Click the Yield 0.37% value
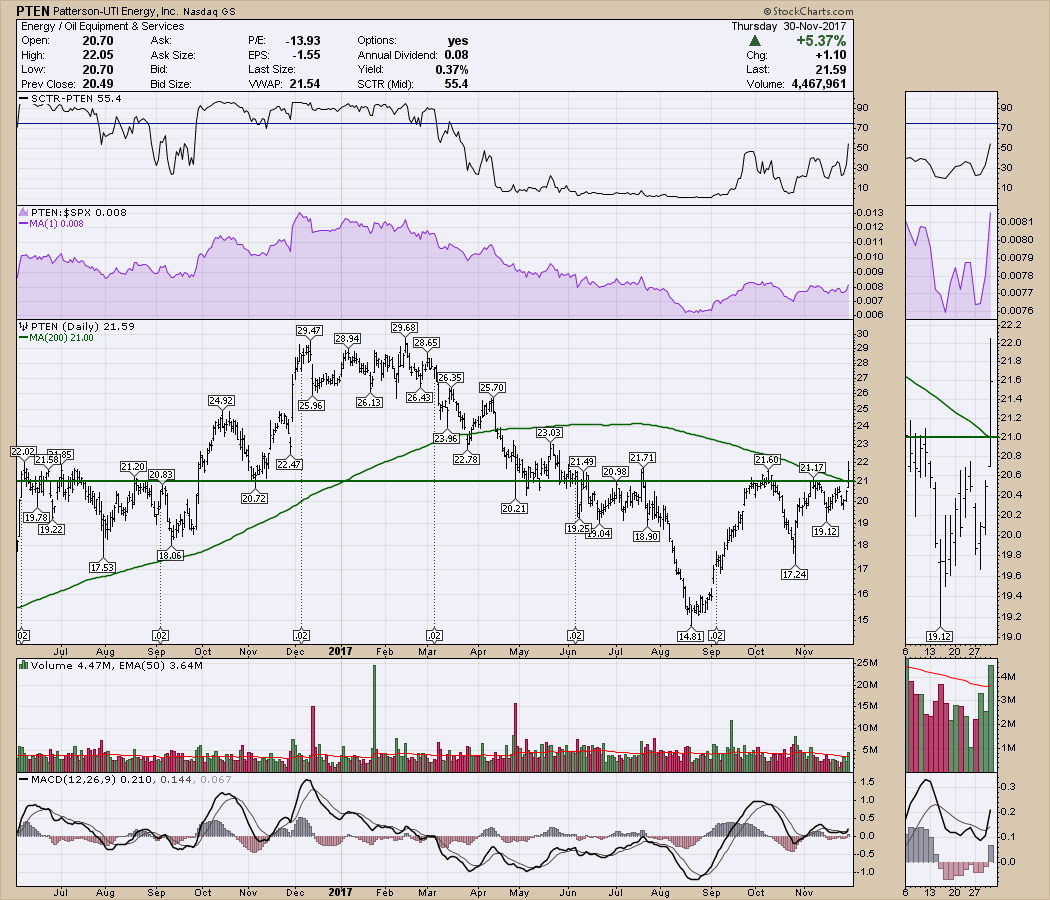The image size is (1050, 900). pyautogui.click(x=452, y=69)
